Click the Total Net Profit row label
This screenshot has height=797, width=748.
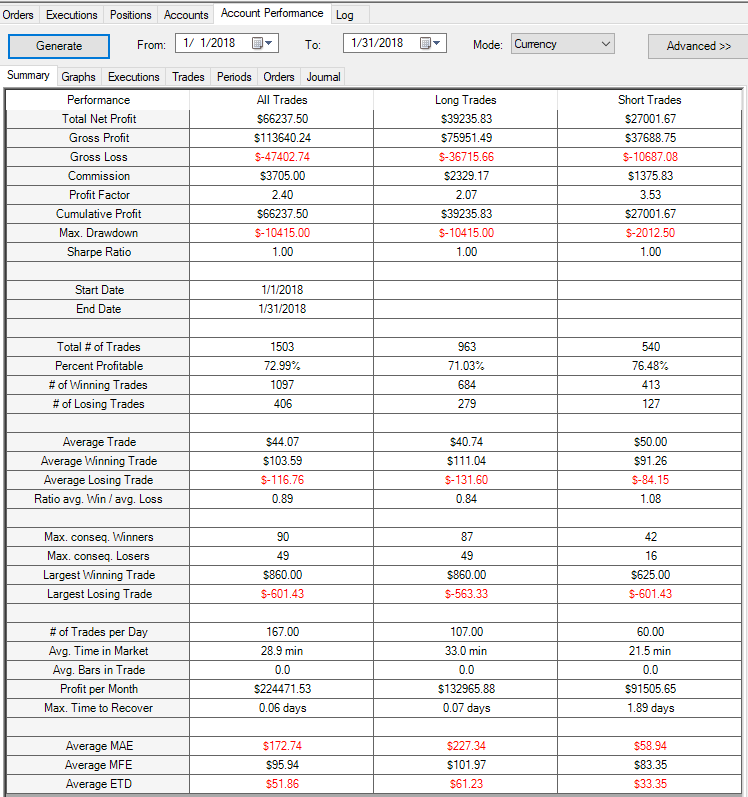coord(99,119)
